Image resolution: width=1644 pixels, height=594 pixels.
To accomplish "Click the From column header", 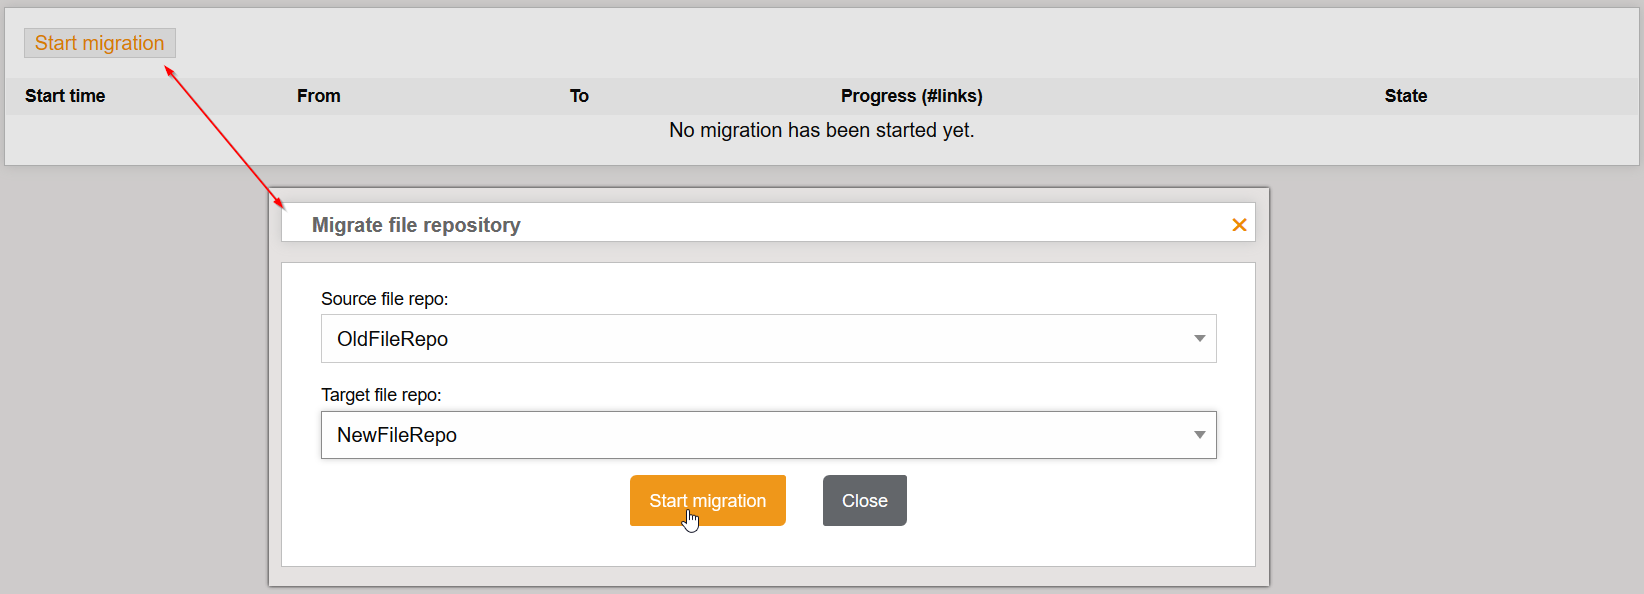I will point(318,95).
